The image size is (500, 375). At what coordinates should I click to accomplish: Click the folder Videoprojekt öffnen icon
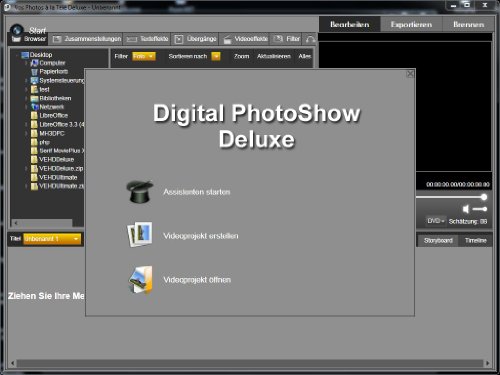[x=141, y=279]
